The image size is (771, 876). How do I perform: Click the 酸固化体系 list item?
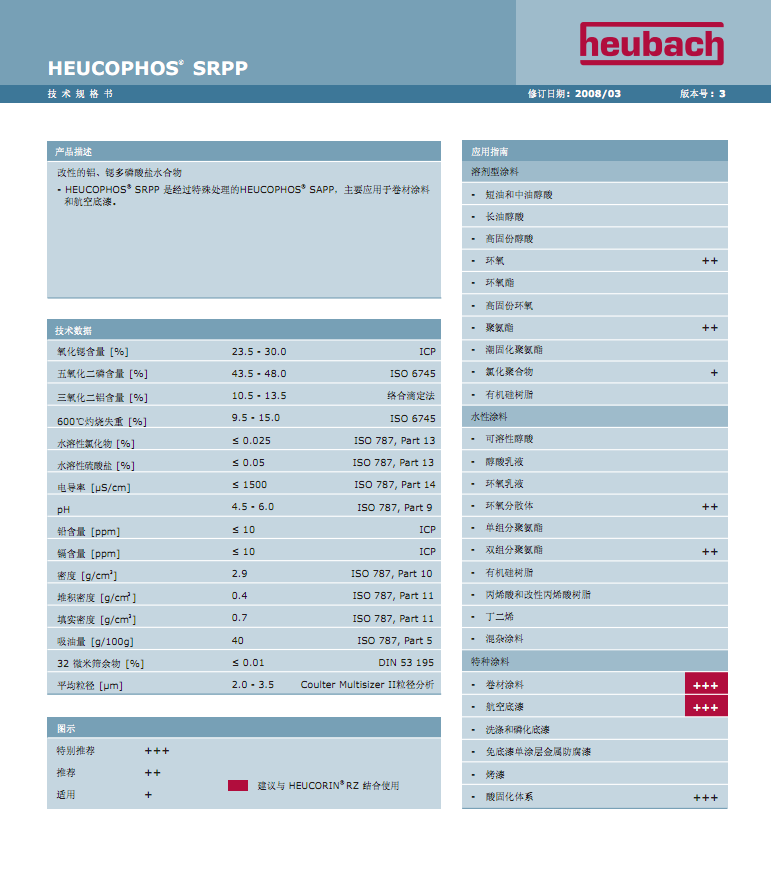[x=509, y=797]
